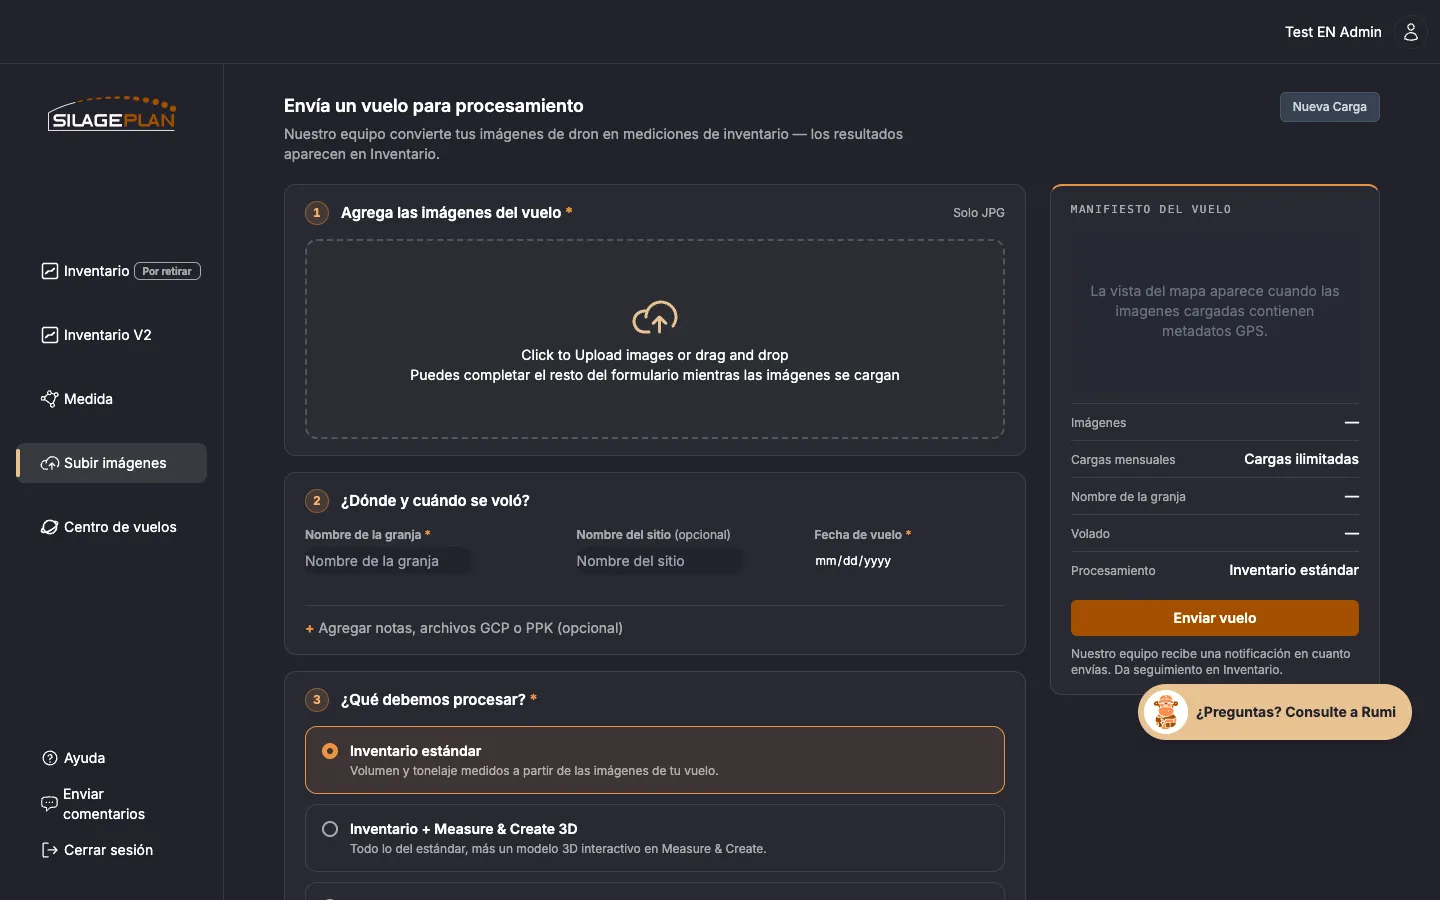Open the Medida section
1440x900 pixels.
tap(112, 399)
